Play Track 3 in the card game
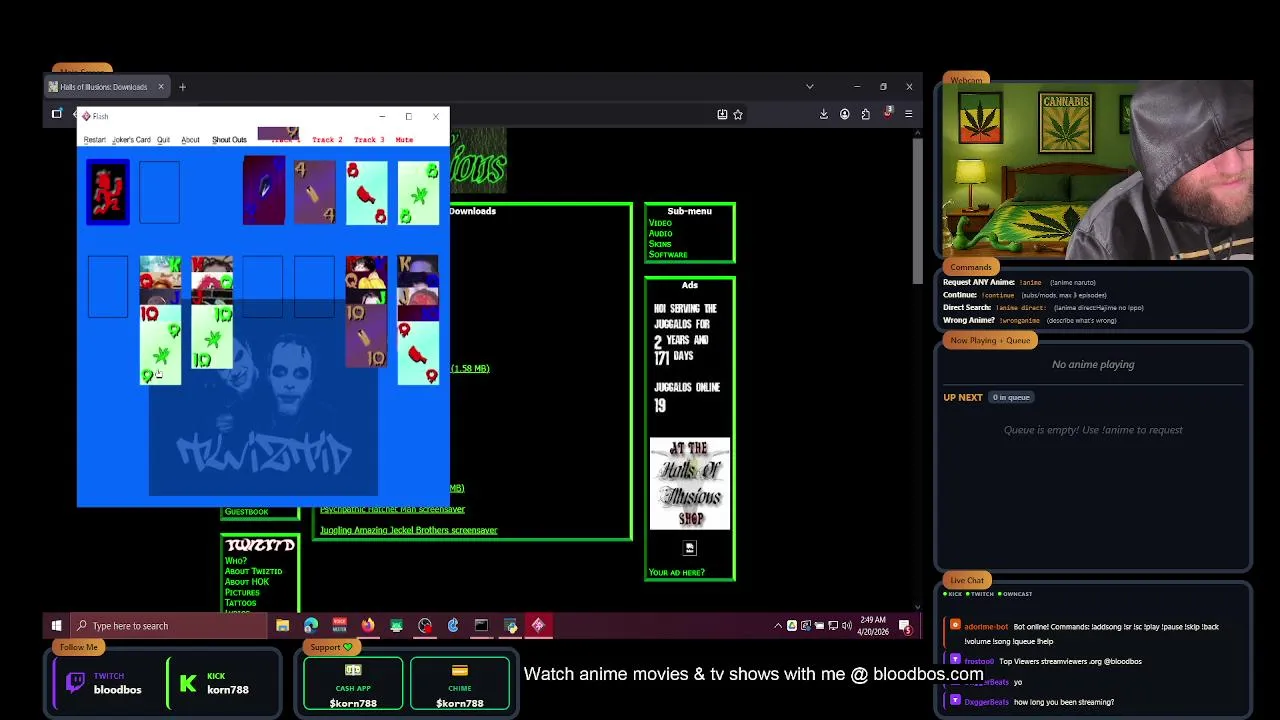The image size is (1280, 720). coord(369,140)
